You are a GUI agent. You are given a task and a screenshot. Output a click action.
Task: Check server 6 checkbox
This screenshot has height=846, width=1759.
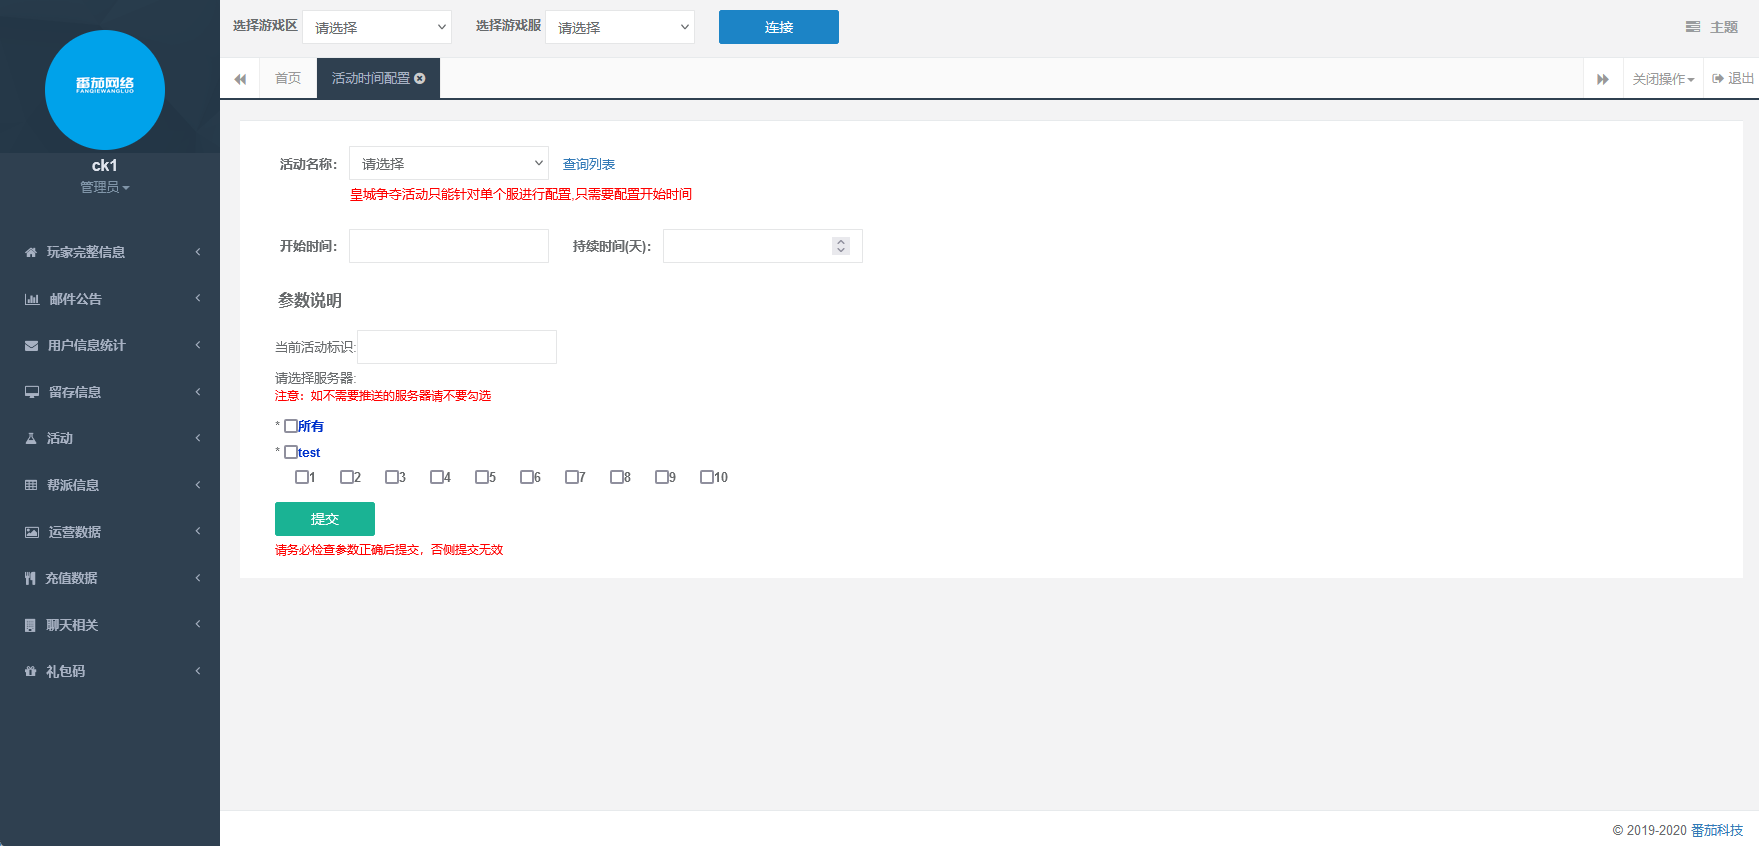[527, 477]
